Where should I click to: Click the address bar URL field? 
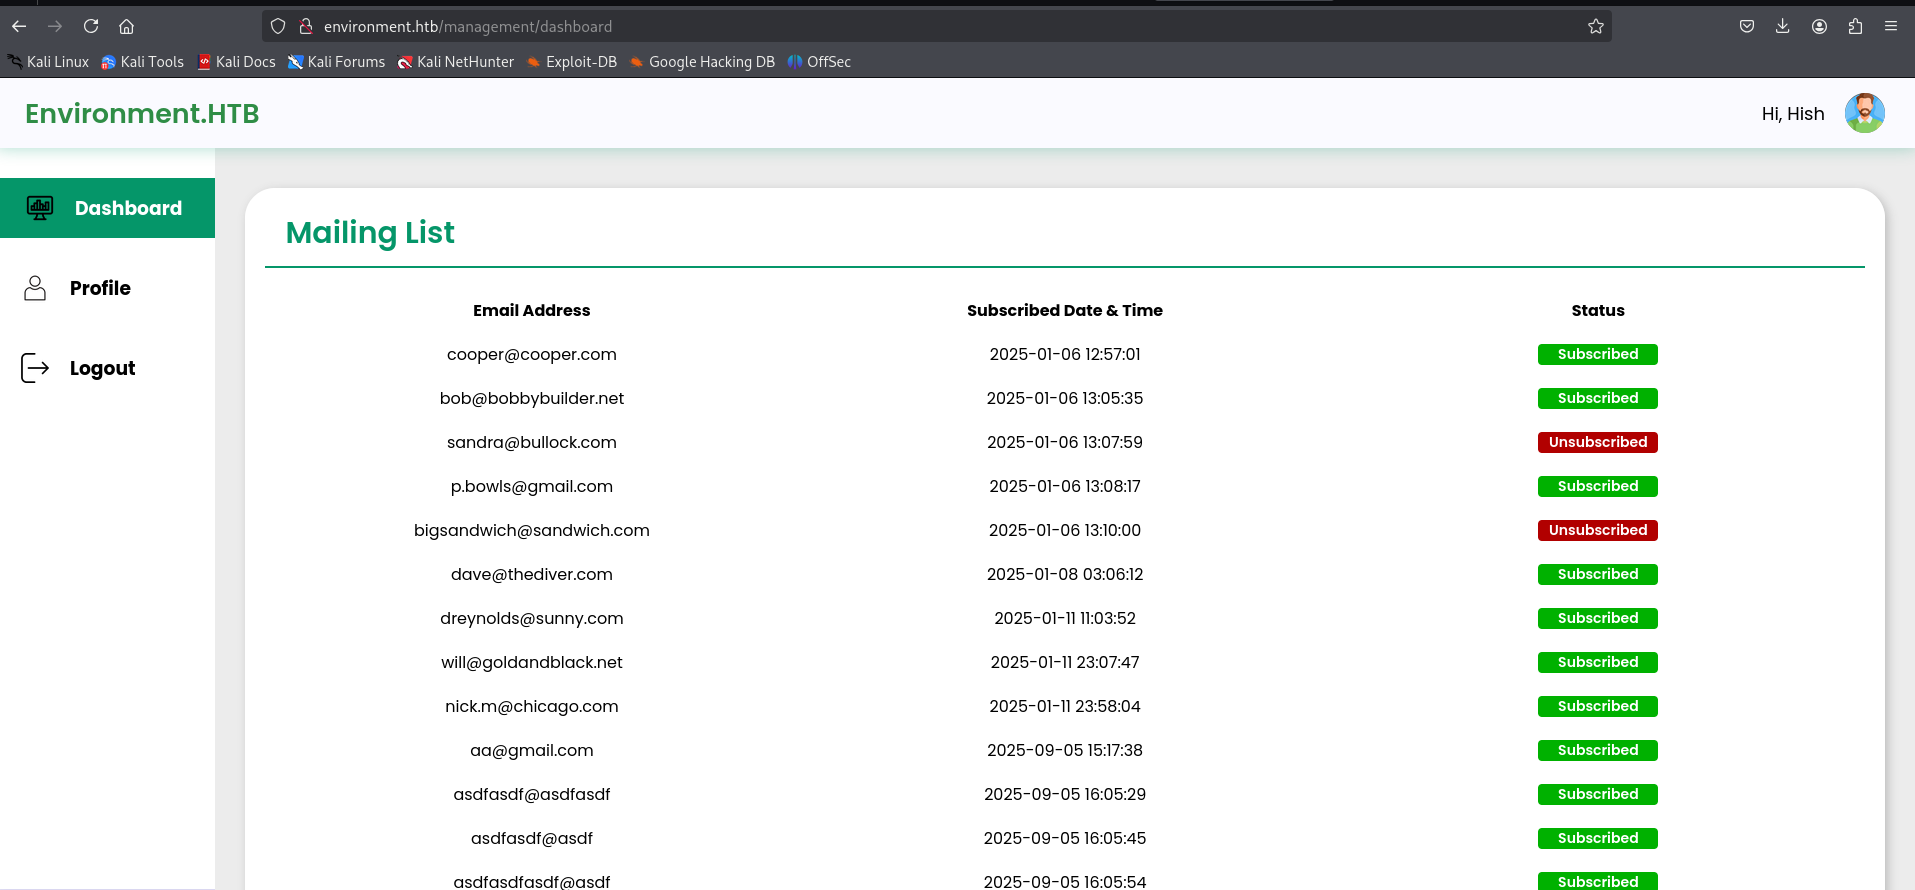(x=900, y=27)
